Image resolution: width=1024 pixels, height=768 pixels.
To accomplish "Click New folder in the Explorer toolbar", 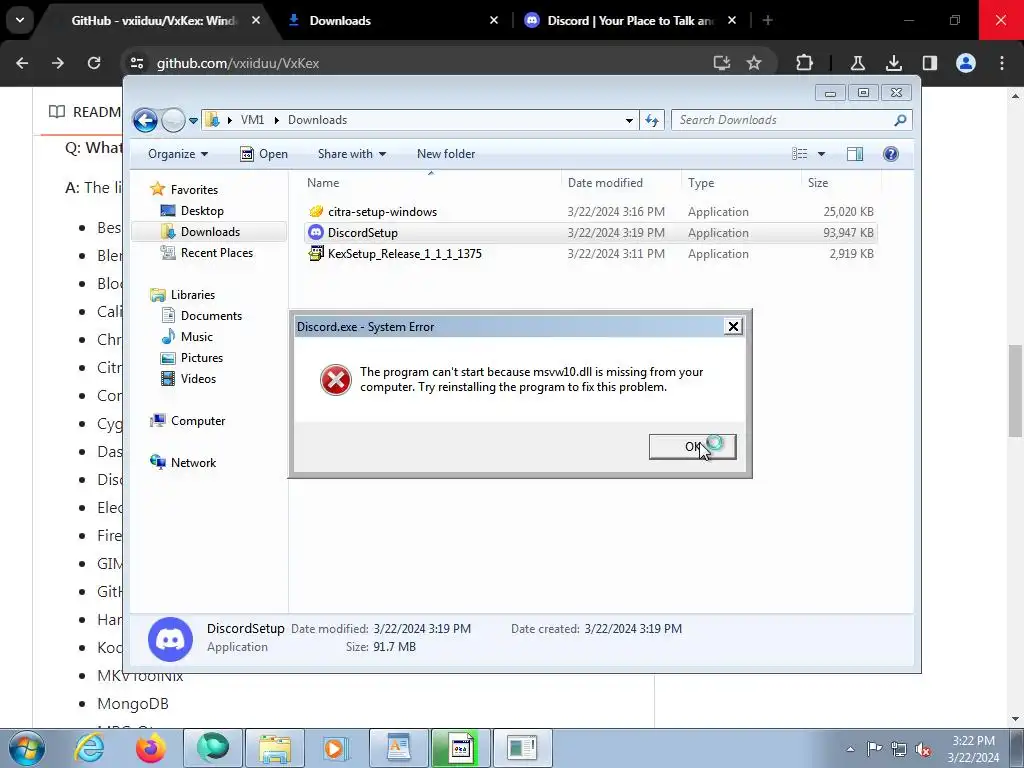I will click(x=446, y=154).
